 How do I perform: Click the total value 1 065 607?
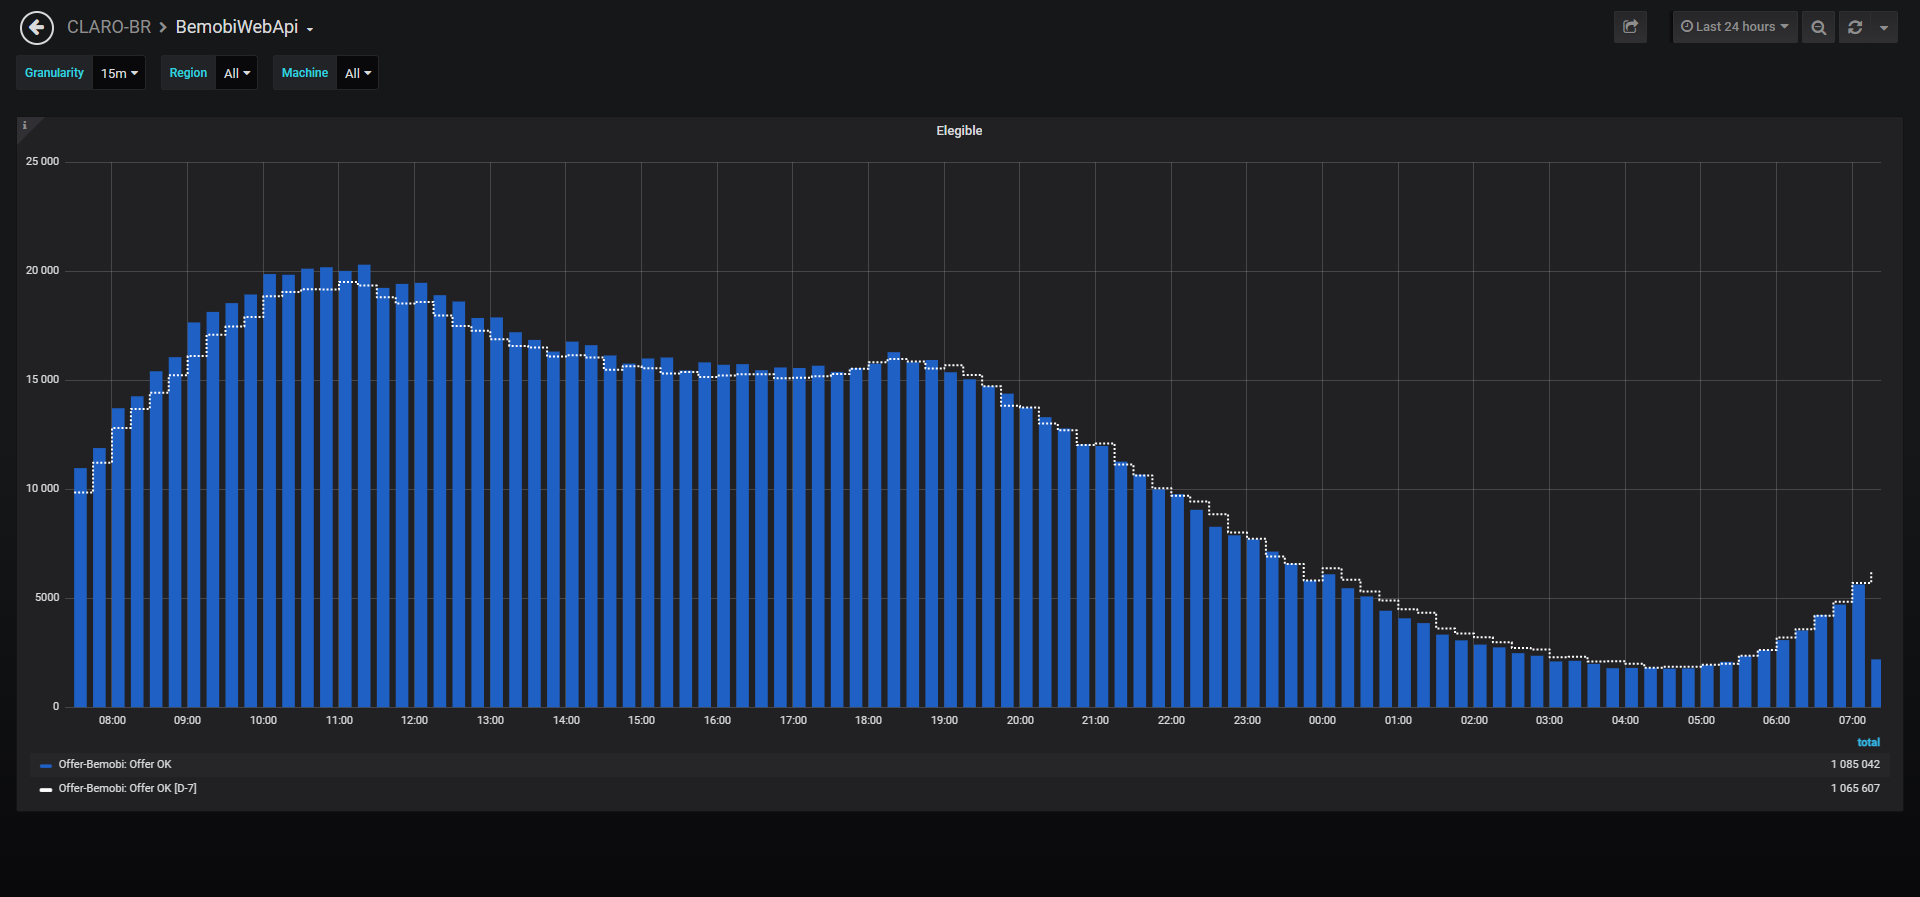(1855, 788)
